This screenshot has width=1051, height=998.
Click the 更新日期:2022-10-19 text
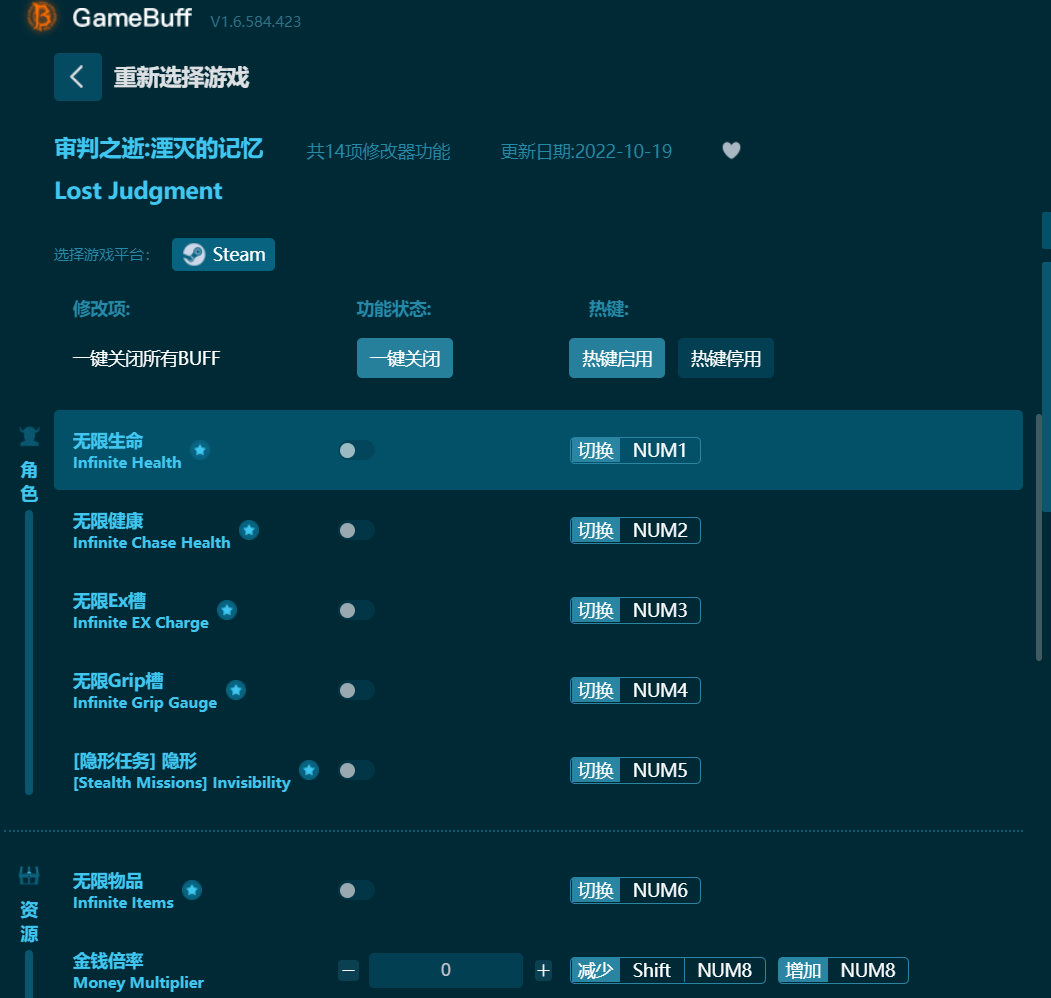(x=586, y=151)
